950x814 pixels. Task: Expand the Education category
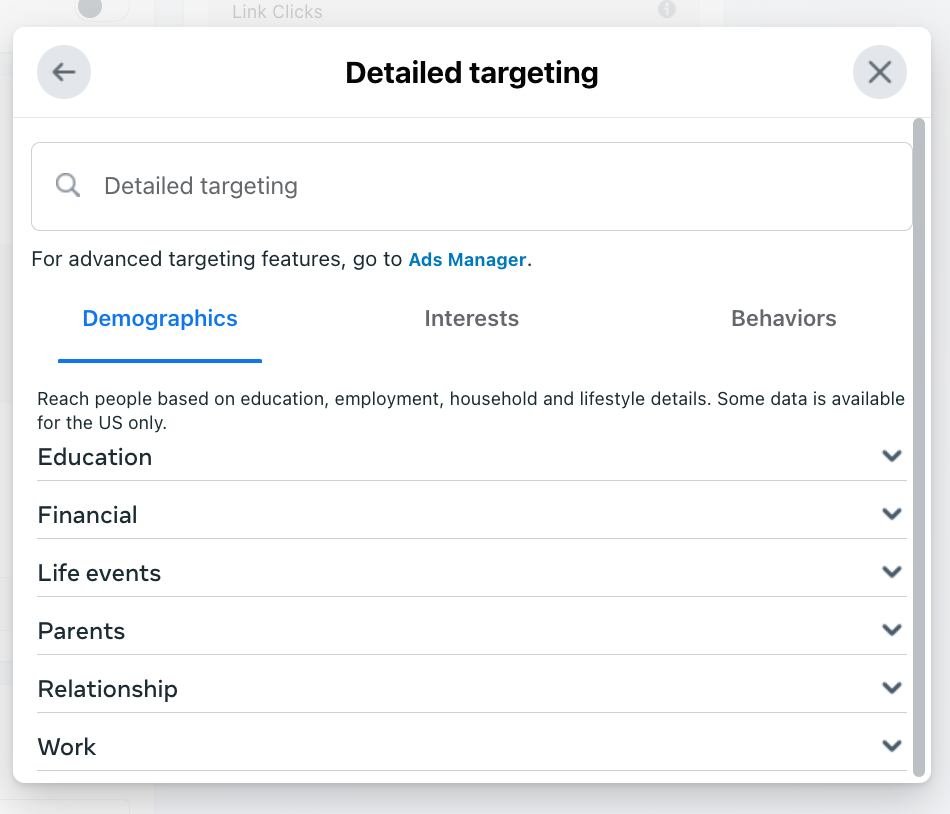click(891, 455)
